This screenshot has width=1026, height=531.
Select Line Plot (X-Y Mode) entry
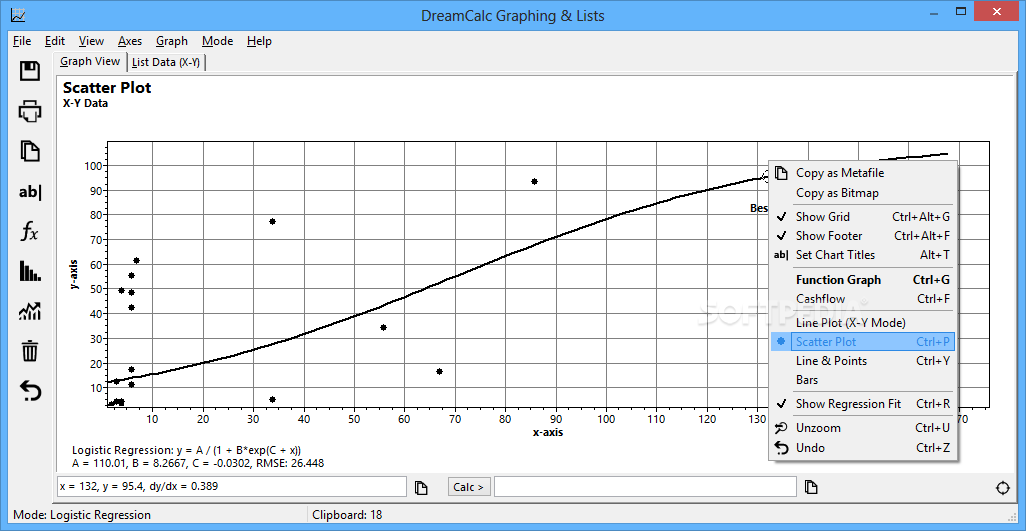(862, 322)
